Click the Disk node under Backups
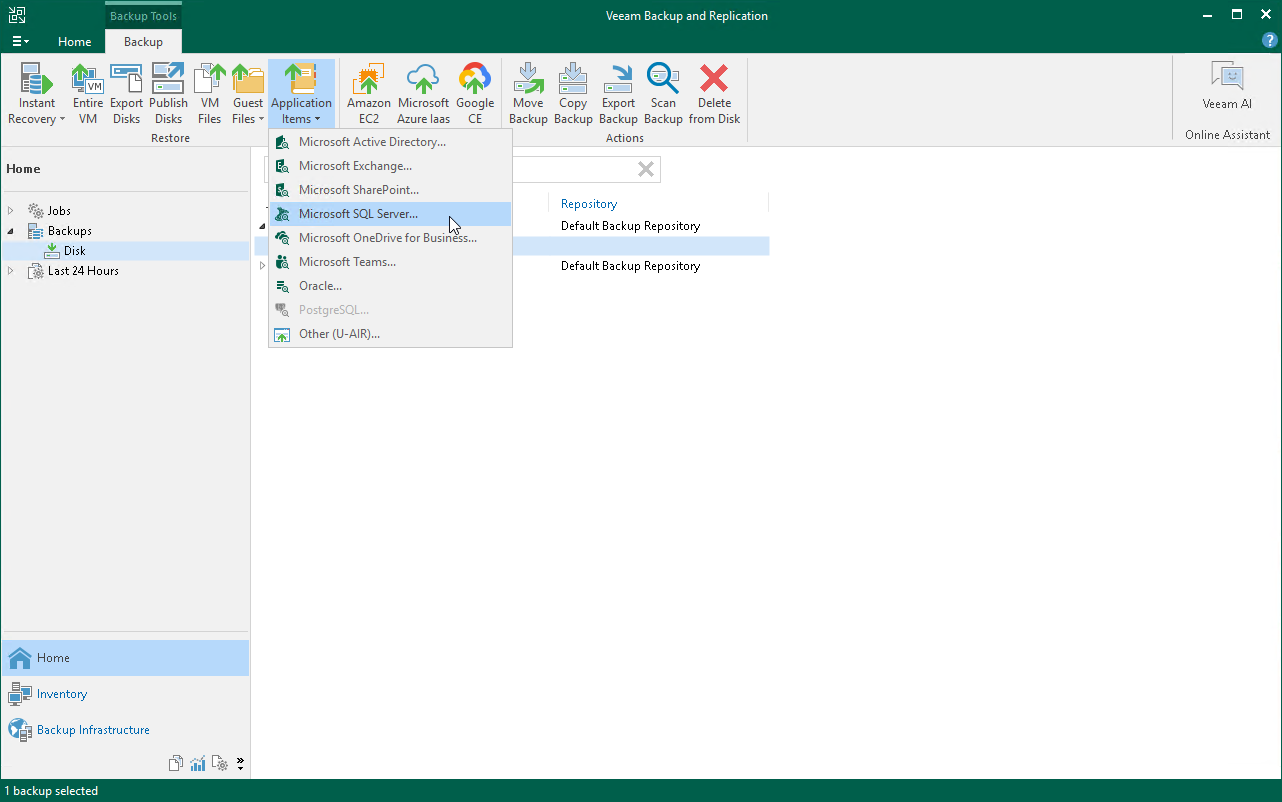1282x802 pixels. tap(75, 251)
